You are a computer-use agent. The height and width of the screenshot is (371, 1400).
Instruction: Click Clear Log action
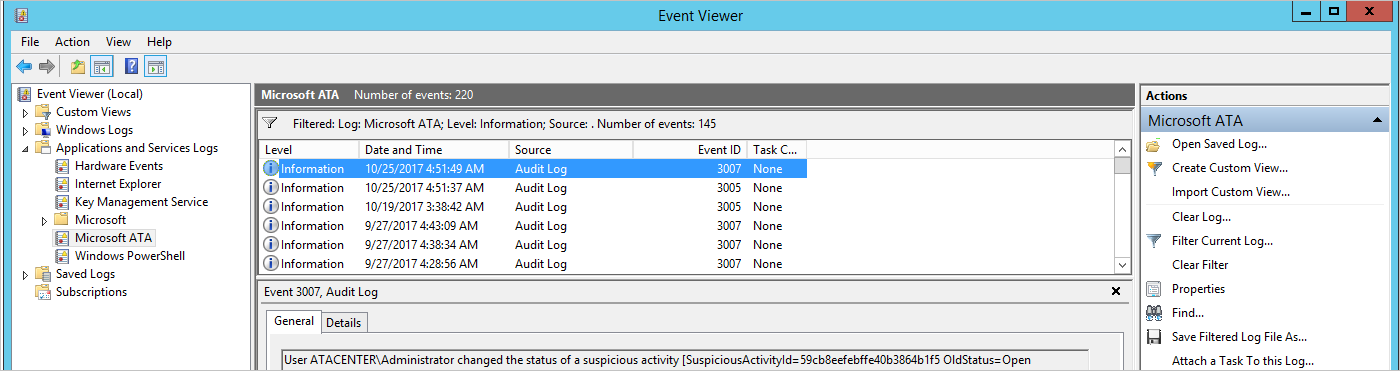(1201, 217)
